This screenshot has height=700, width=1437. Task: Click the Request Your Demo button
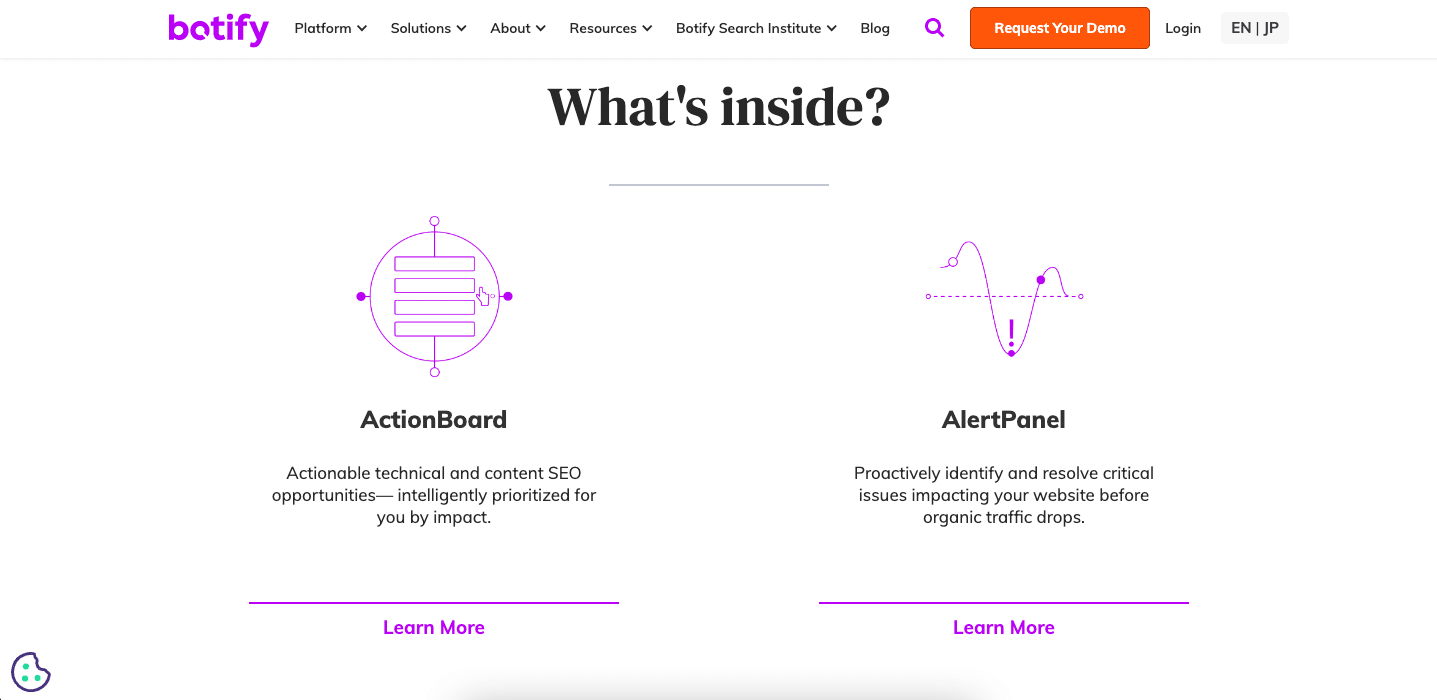coord(1059,28)
